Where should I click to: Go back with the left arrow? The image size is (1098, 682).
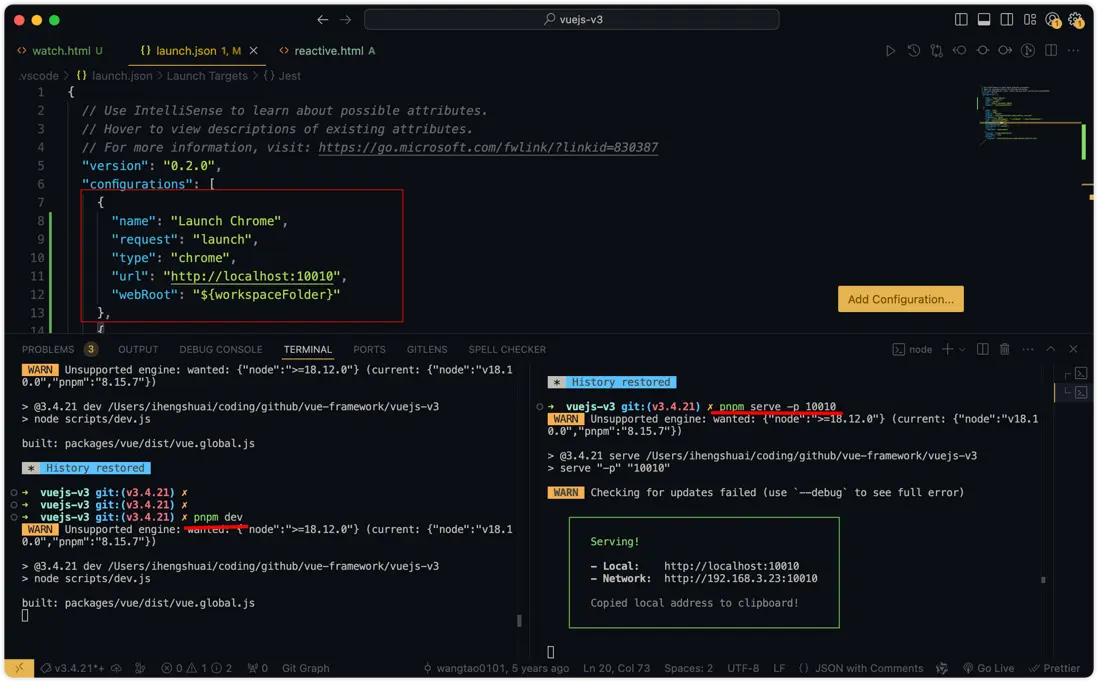tap(322, 20)
